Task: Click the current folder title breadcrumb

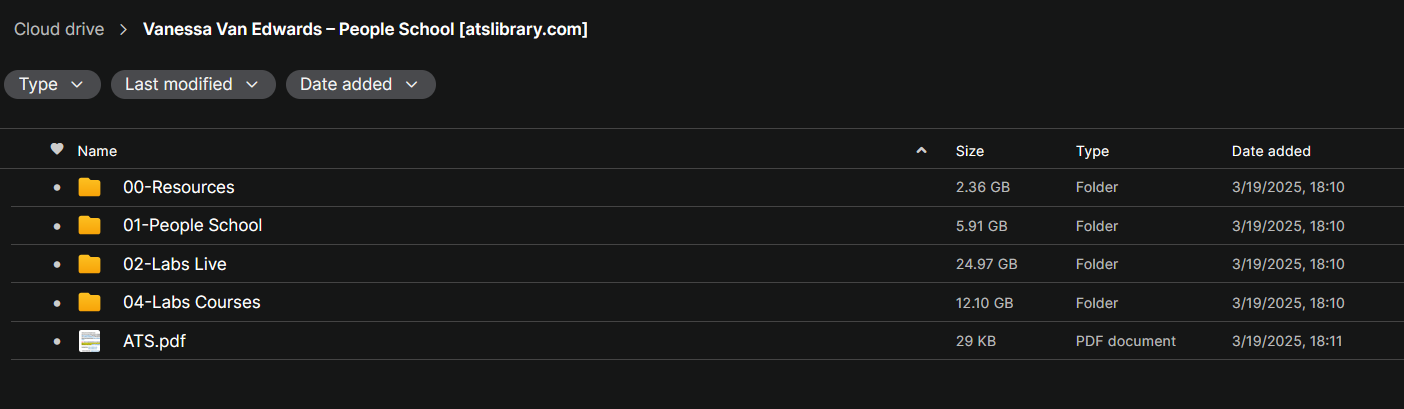Action: (365, 29)
